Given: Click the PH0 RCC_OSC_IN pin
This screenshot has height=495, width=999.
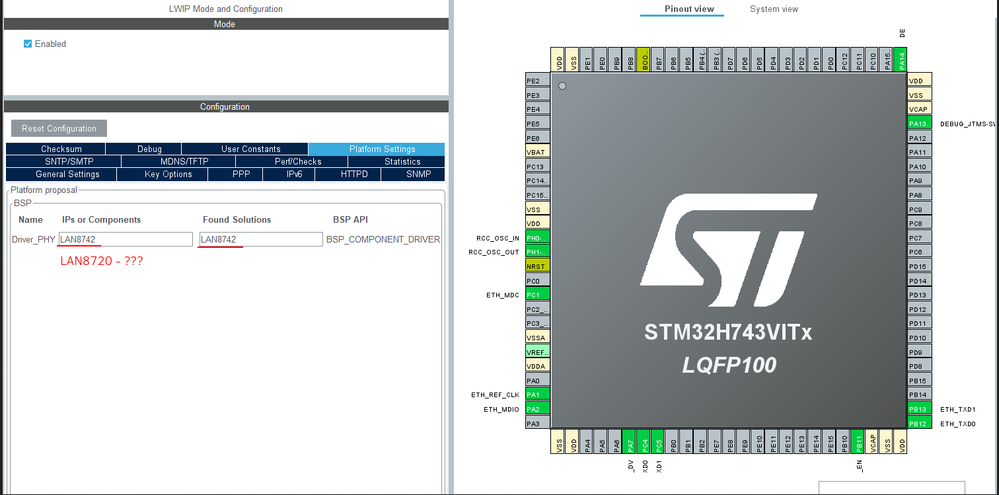Looking at the screenshot, I should point(537,238).
